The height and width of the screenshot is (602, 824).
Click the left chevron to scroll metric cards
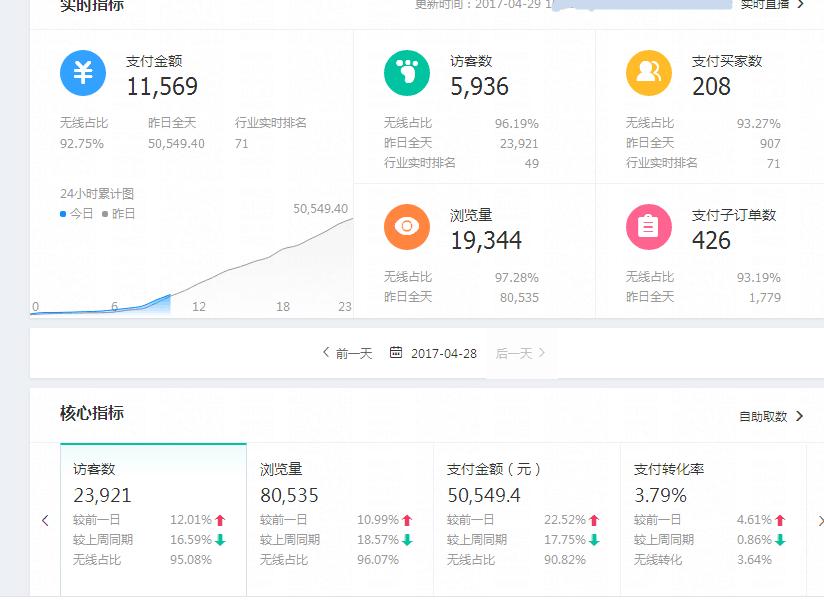coord(43,521)
